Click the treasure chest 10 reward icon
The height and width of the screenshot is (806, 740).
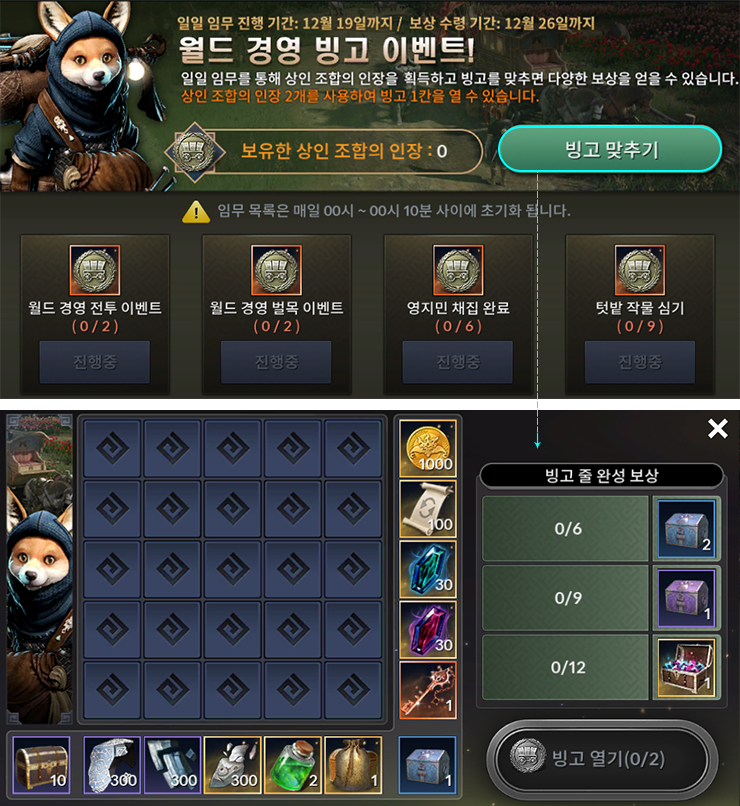coord(41,765)
